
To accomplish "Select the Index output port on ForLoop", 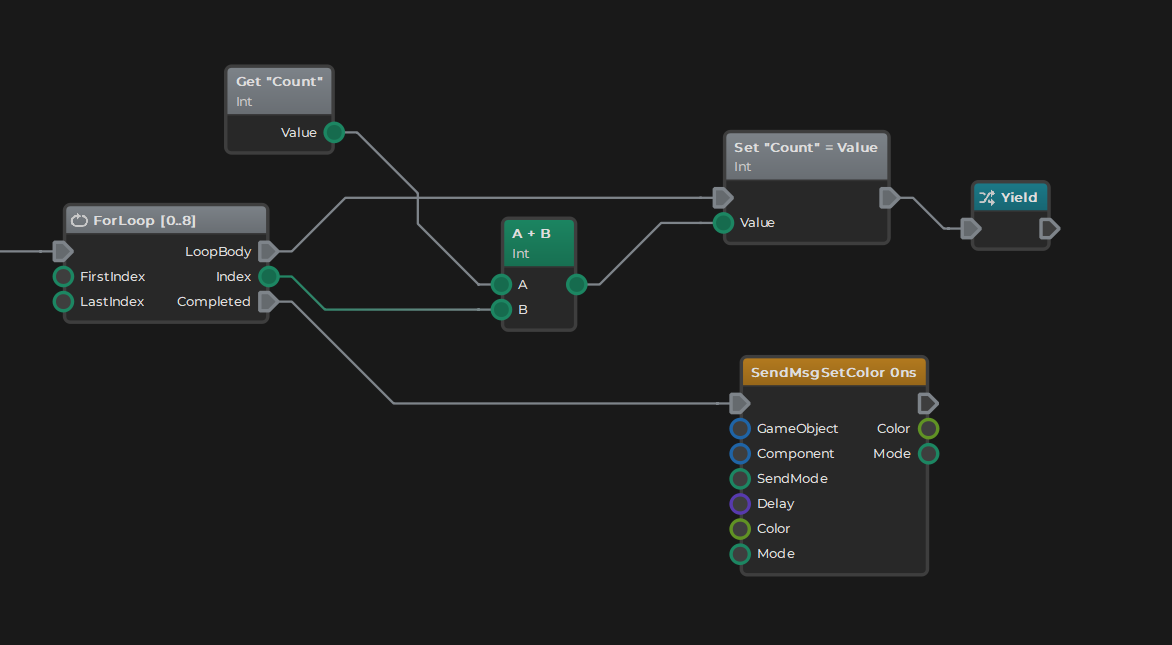I will (x=269, y=277).
